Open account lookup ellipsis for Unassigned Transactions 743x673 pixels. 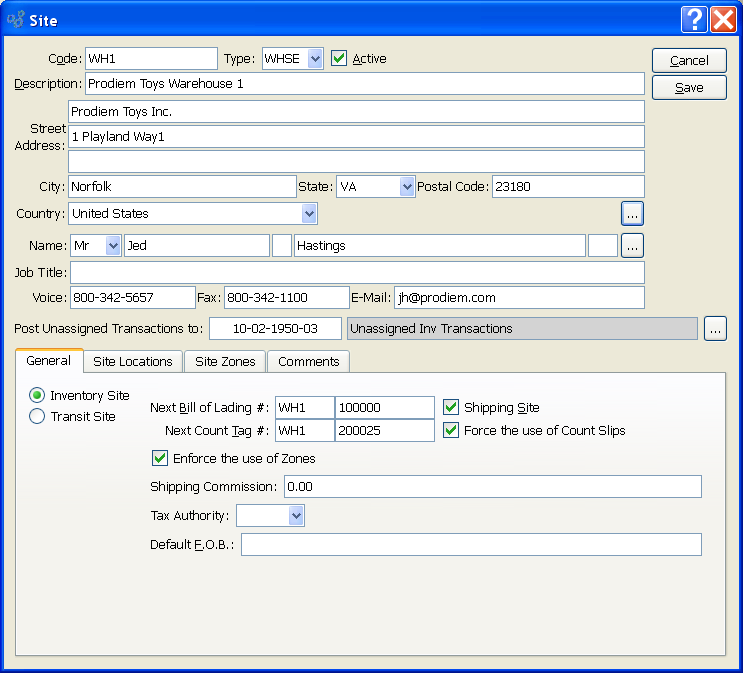tap(714, 329)
